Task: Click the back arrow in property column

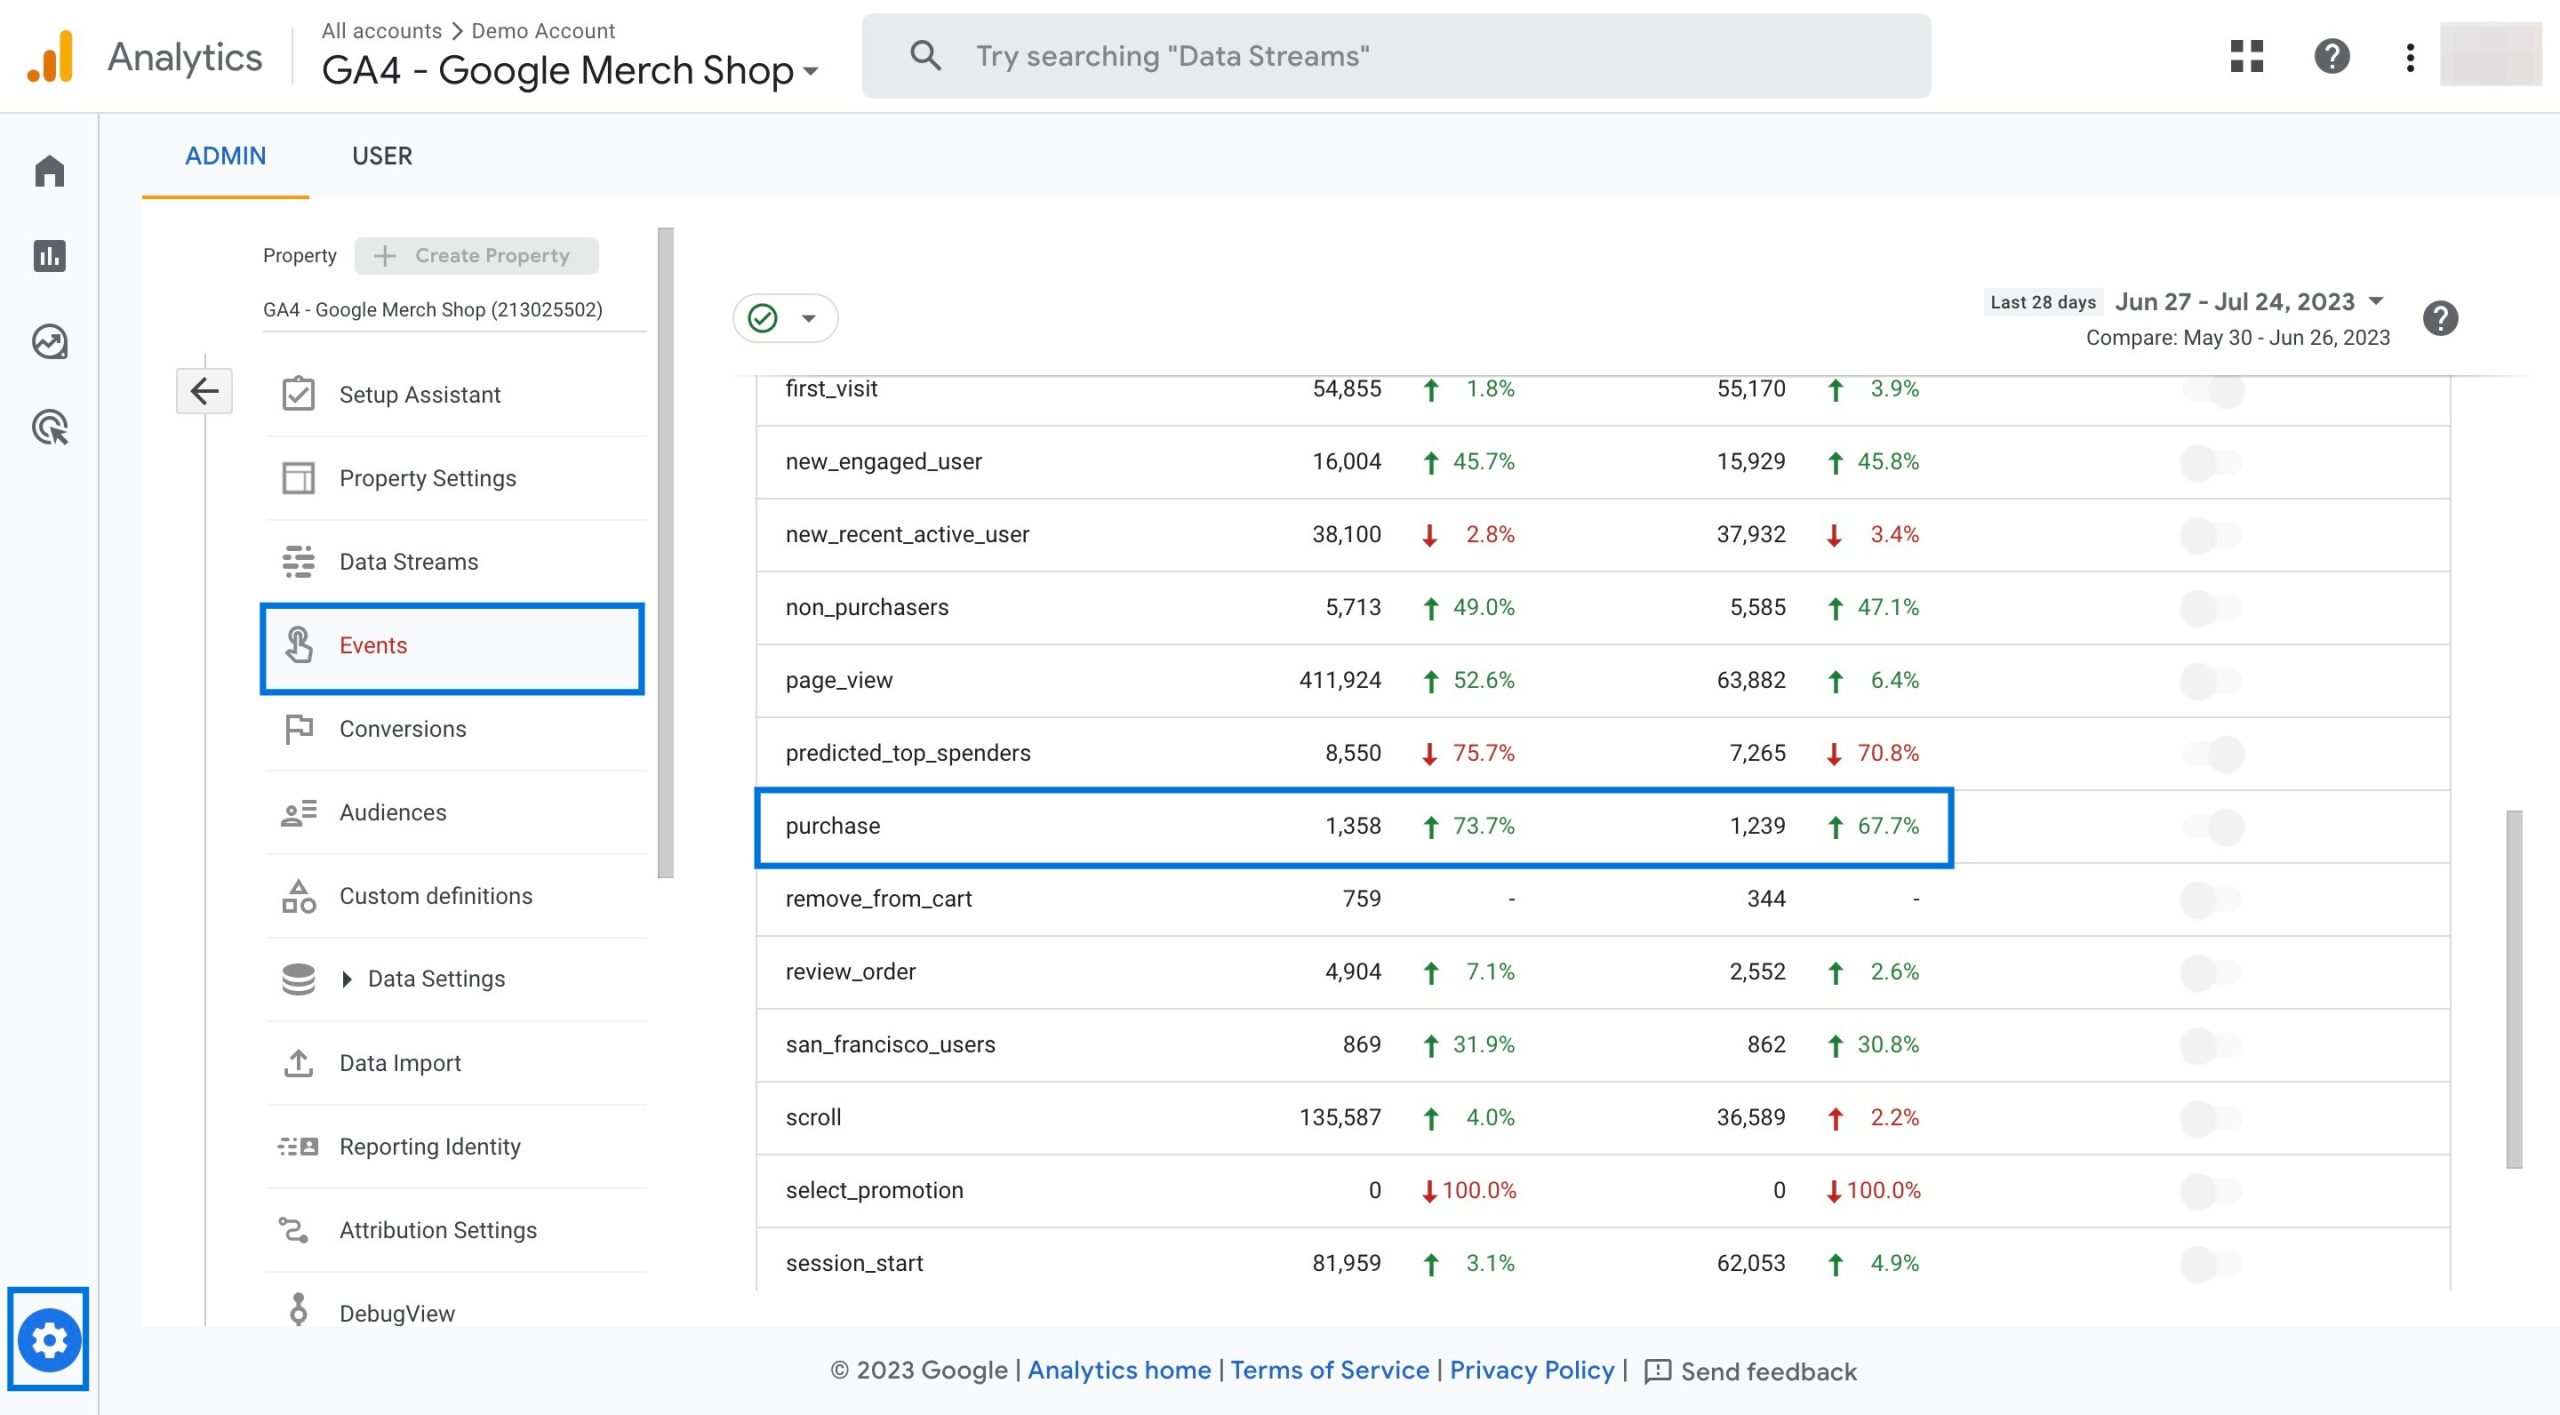Action: [205, 391]
